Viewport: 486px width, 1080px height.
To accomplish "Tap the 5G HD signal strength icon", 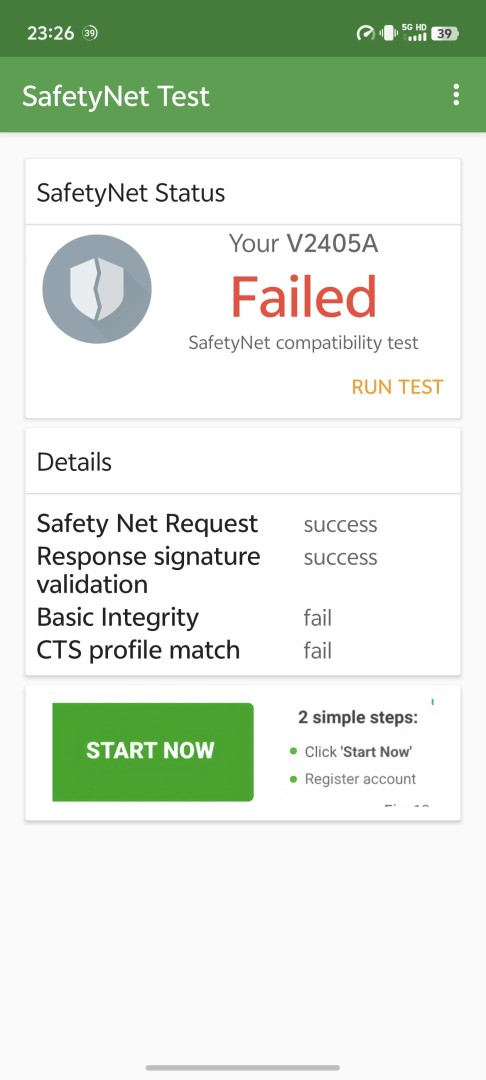I will [414, 32].
